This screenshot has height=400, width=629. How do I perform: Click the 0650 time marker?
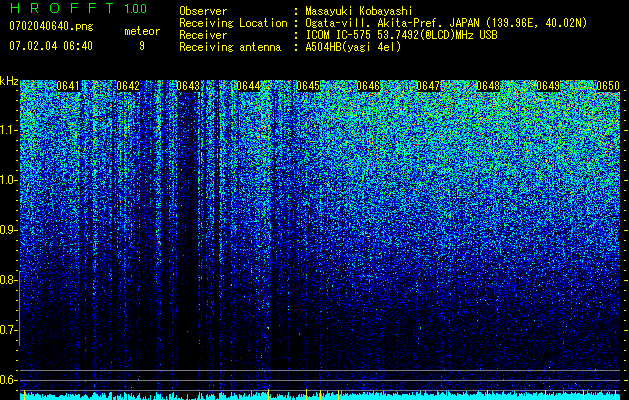click(x=608, y=86)
